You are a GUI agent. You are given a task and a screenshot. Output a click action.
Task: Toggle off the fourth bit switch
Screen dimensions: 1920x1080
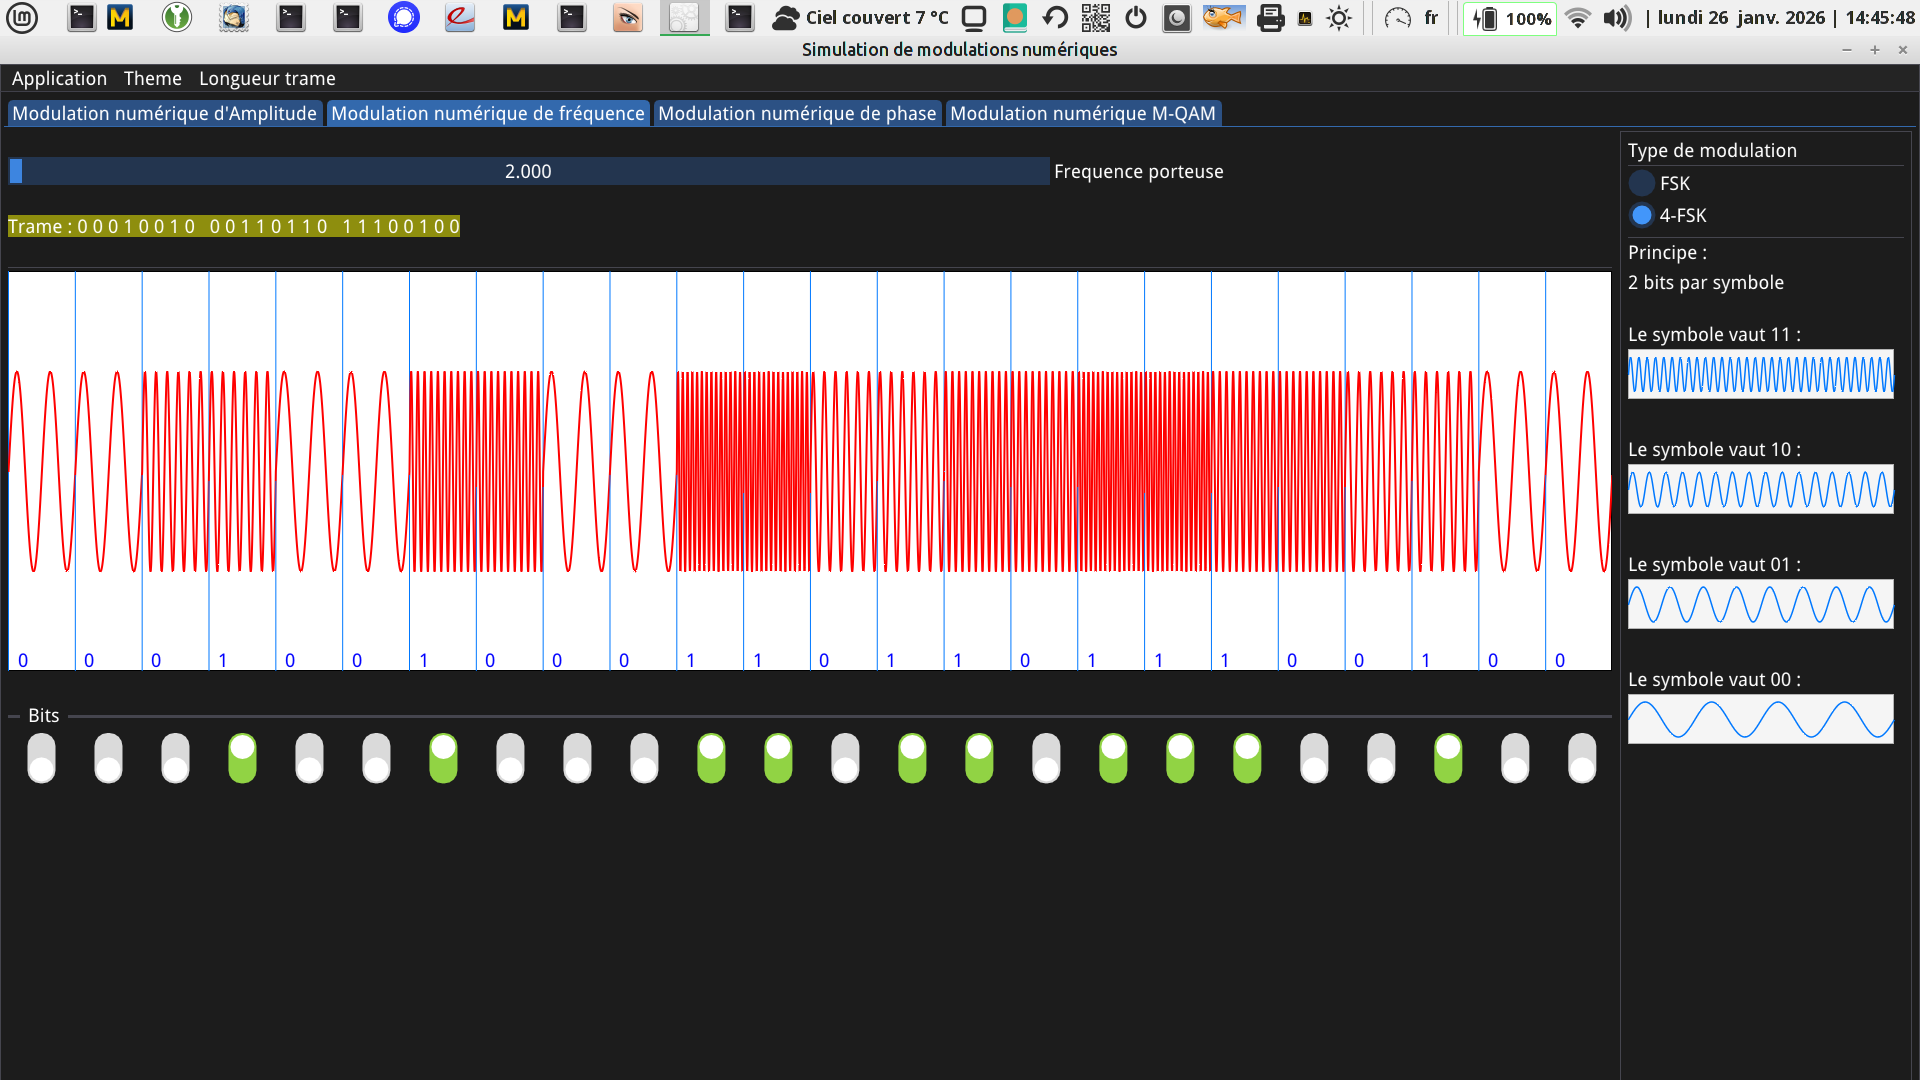coord(242,758)
